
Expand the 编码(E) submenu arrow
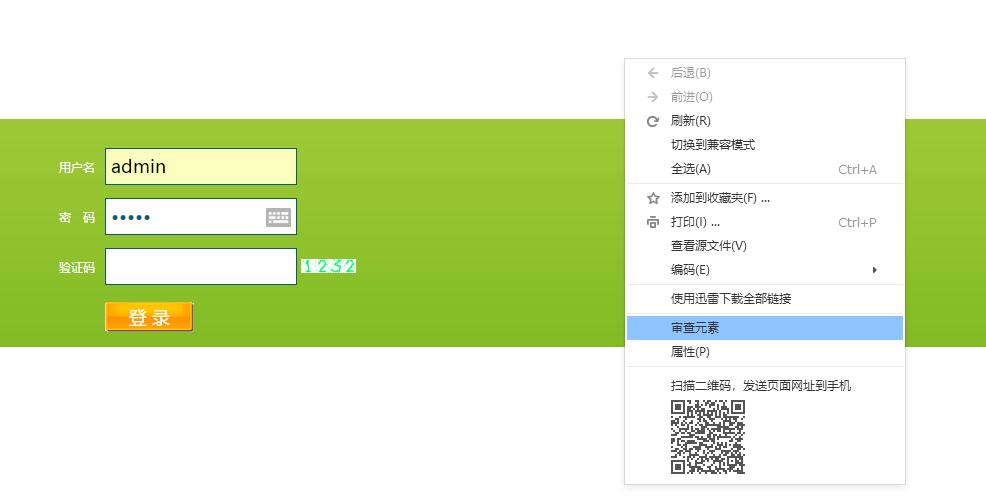(x=874, y=270)
